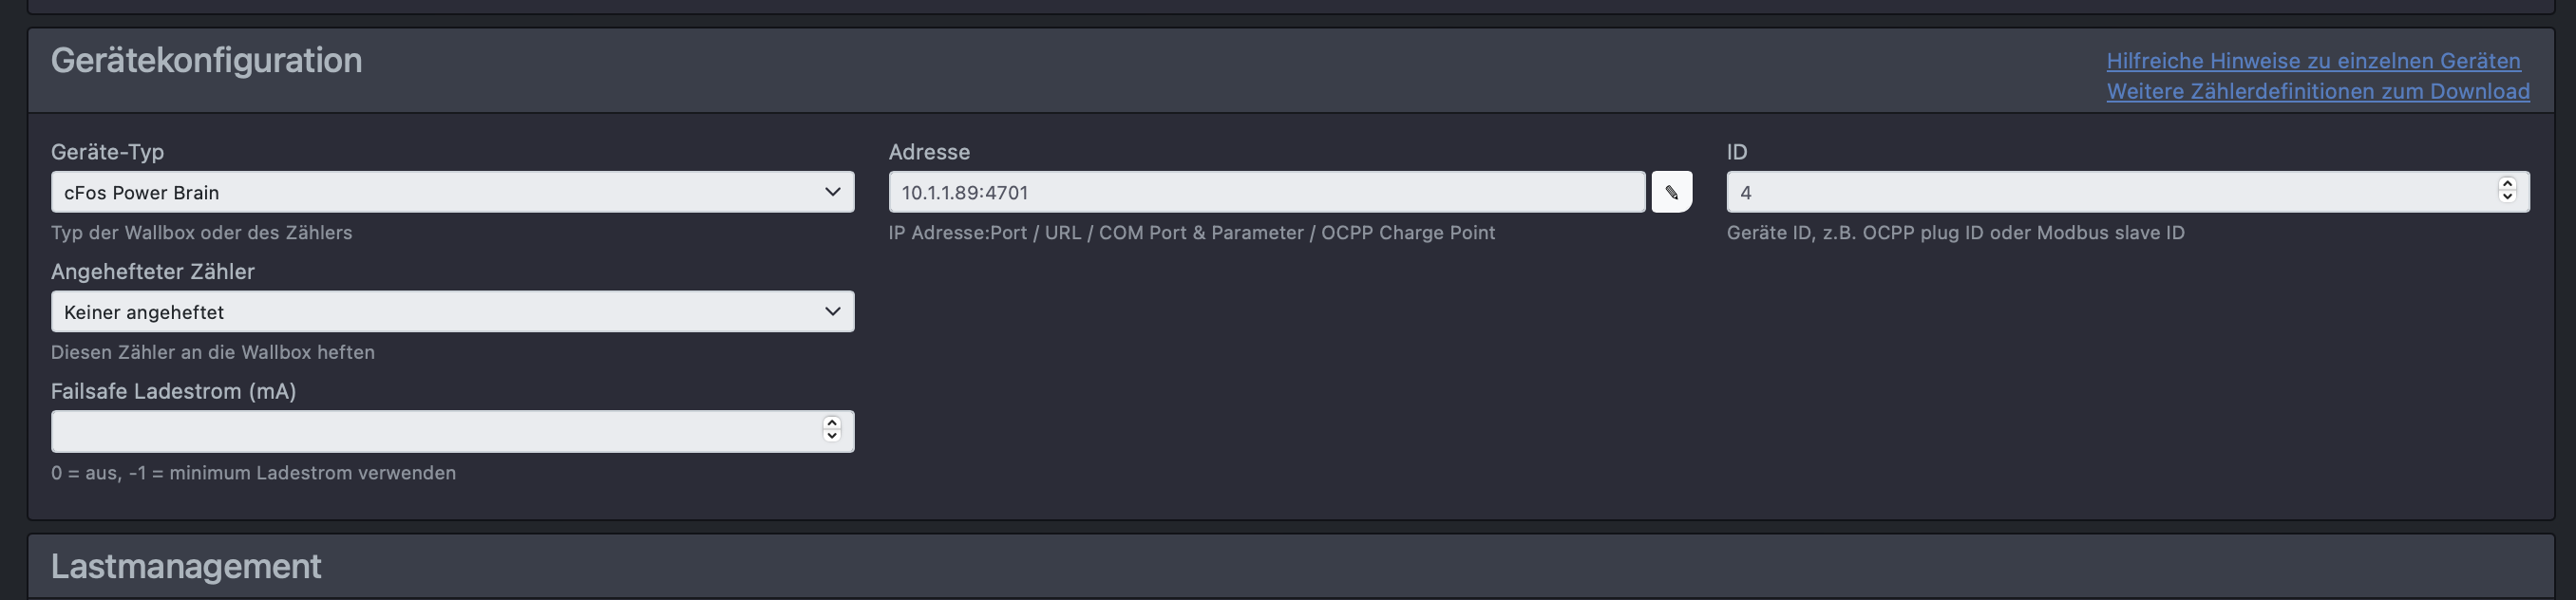Click the Failsafe Ladestrom (mA) label
The height and width of the screenshot is (600, 2576).
pyautogui.click(x=173, y=391)
